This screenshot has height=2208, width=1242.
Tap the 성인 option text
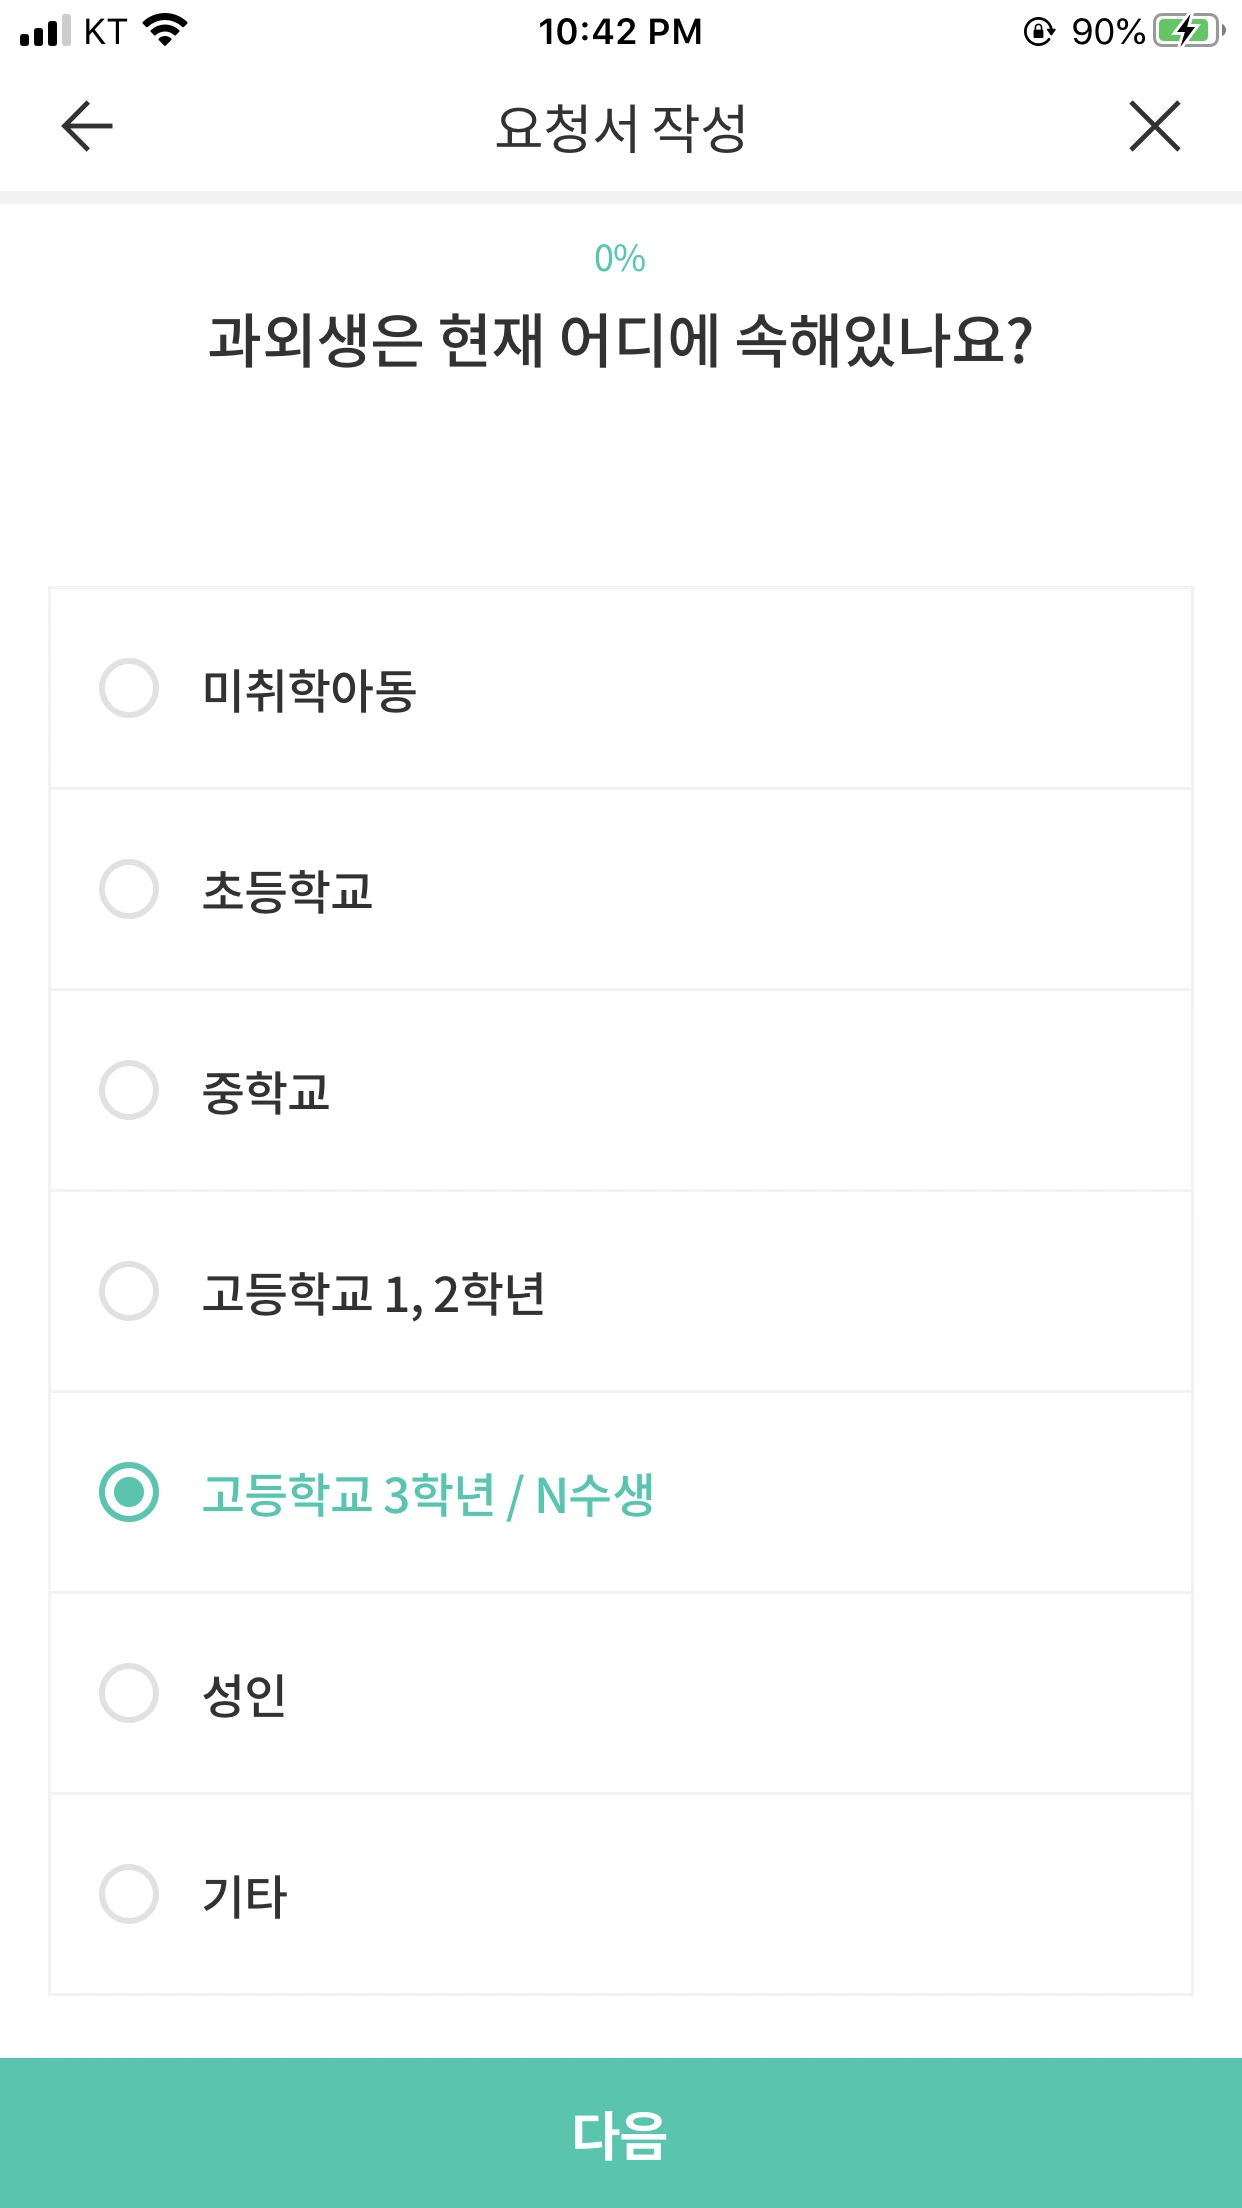(x=244, y=1695)
